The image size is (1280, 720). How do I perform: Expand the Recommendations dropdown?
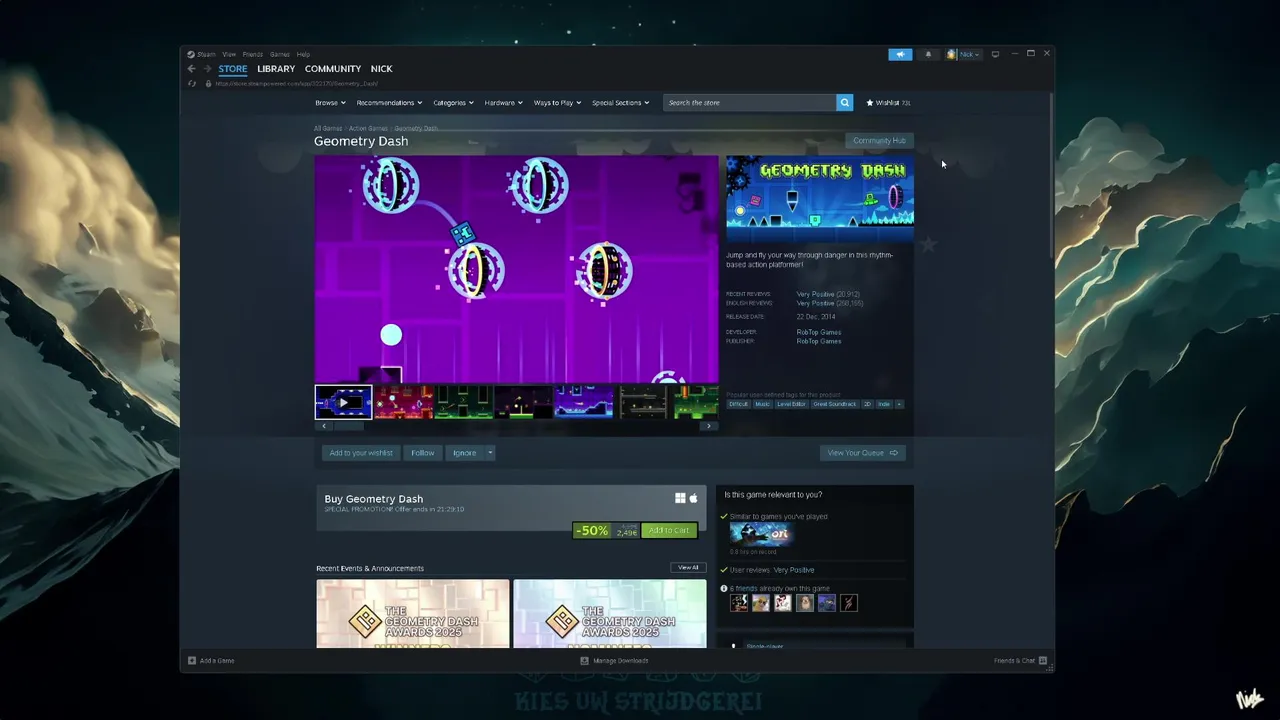[389, 102]
